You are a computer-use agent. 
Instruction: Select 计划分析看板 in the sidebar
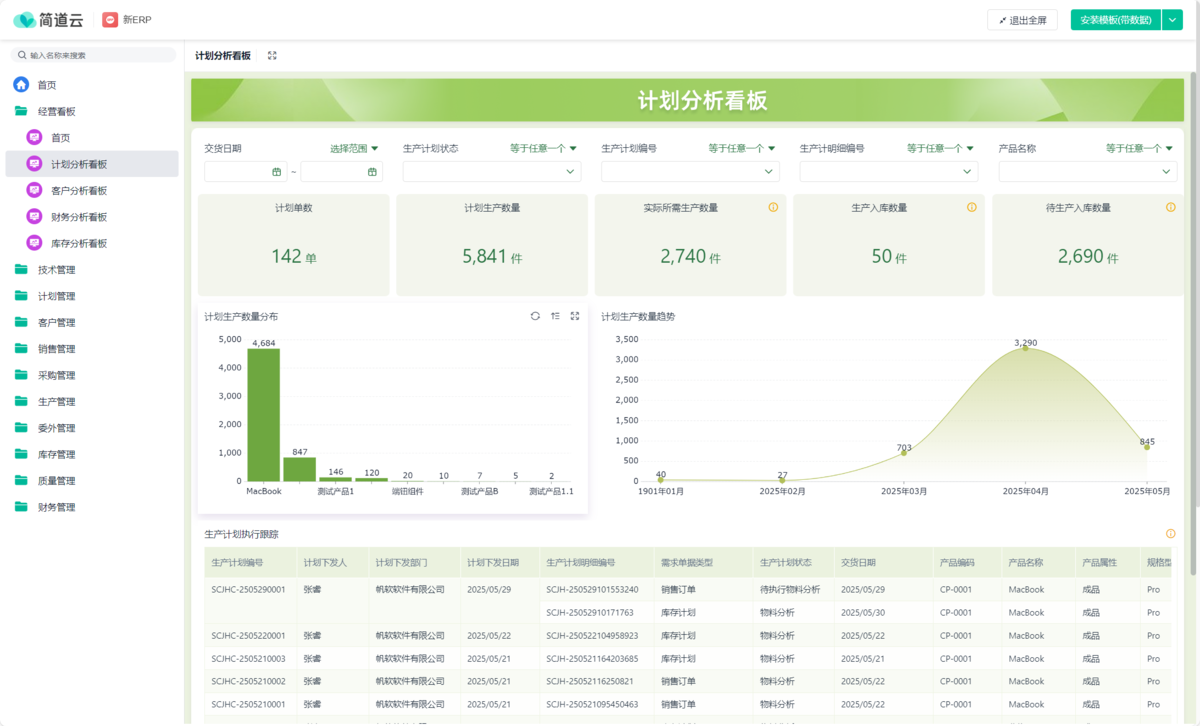(x=92, y=164)
